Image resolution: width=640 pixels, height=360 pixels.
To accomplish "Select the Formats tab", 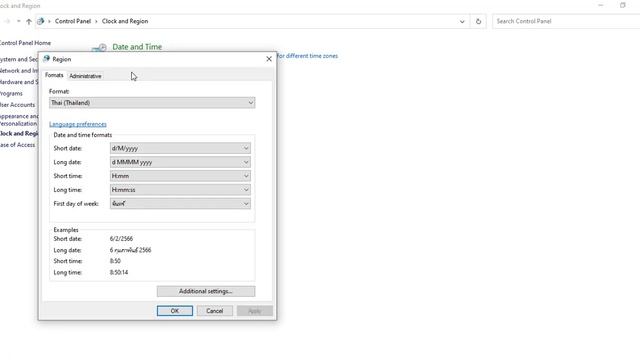I will click(x=54, y=75).
